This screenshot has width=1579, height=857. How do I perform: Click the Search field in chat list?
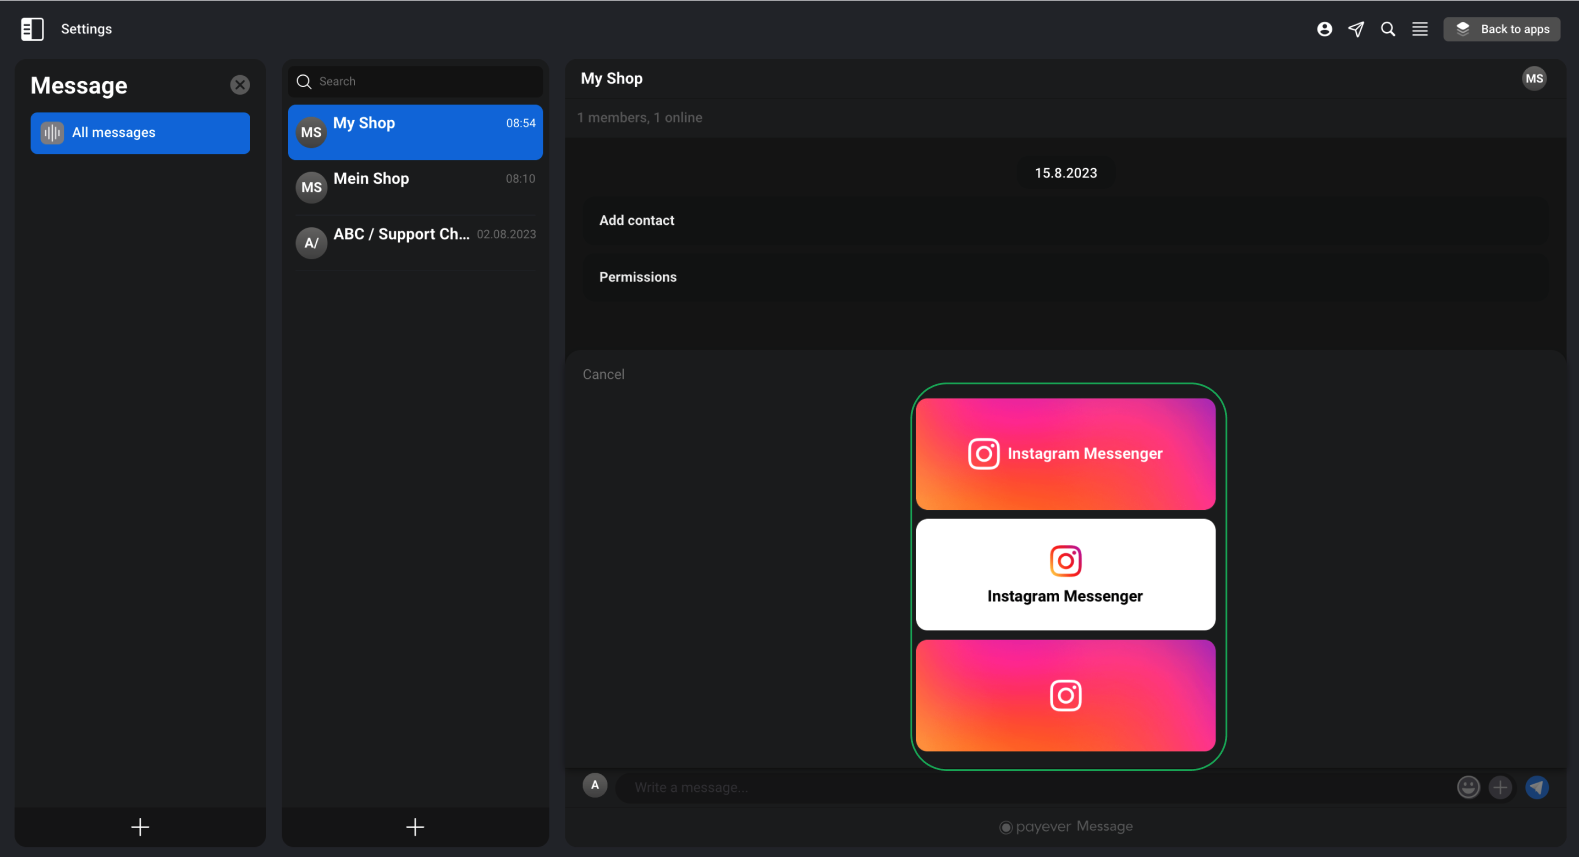(416, 81)
